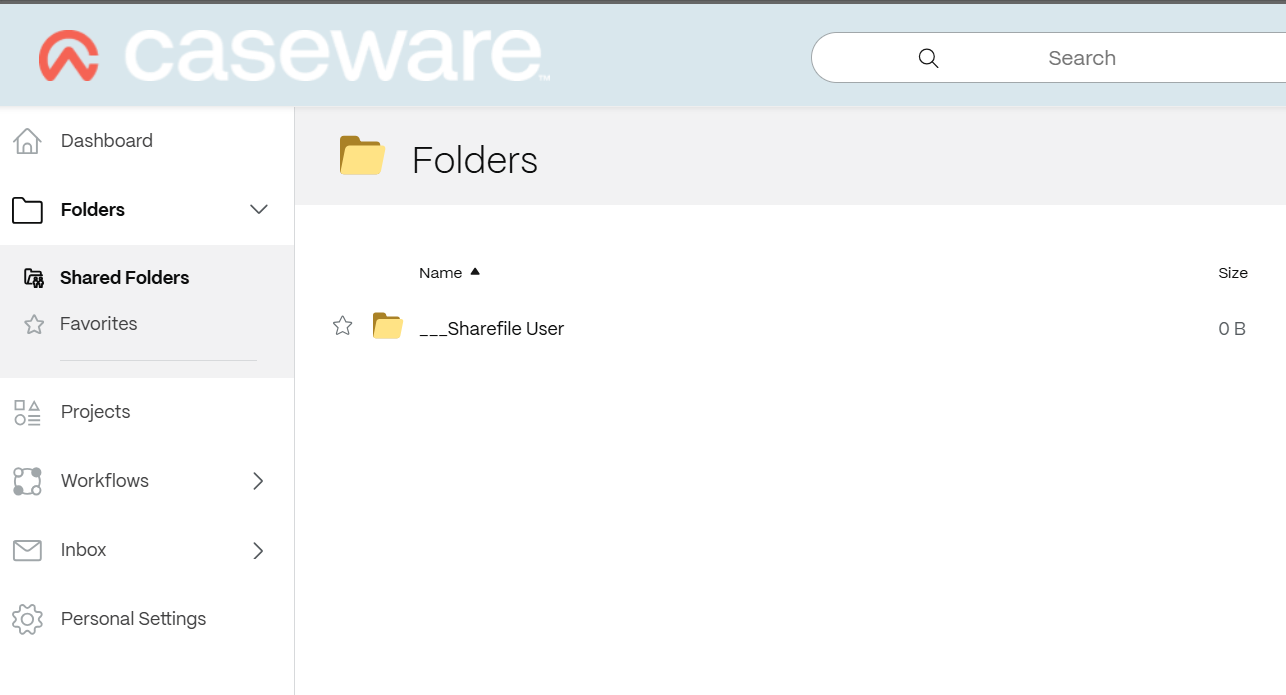Expand the Workflows chevron
The height and width of the screenshot is (695, 1286).
pyautogui.click(x=258, y=481)
